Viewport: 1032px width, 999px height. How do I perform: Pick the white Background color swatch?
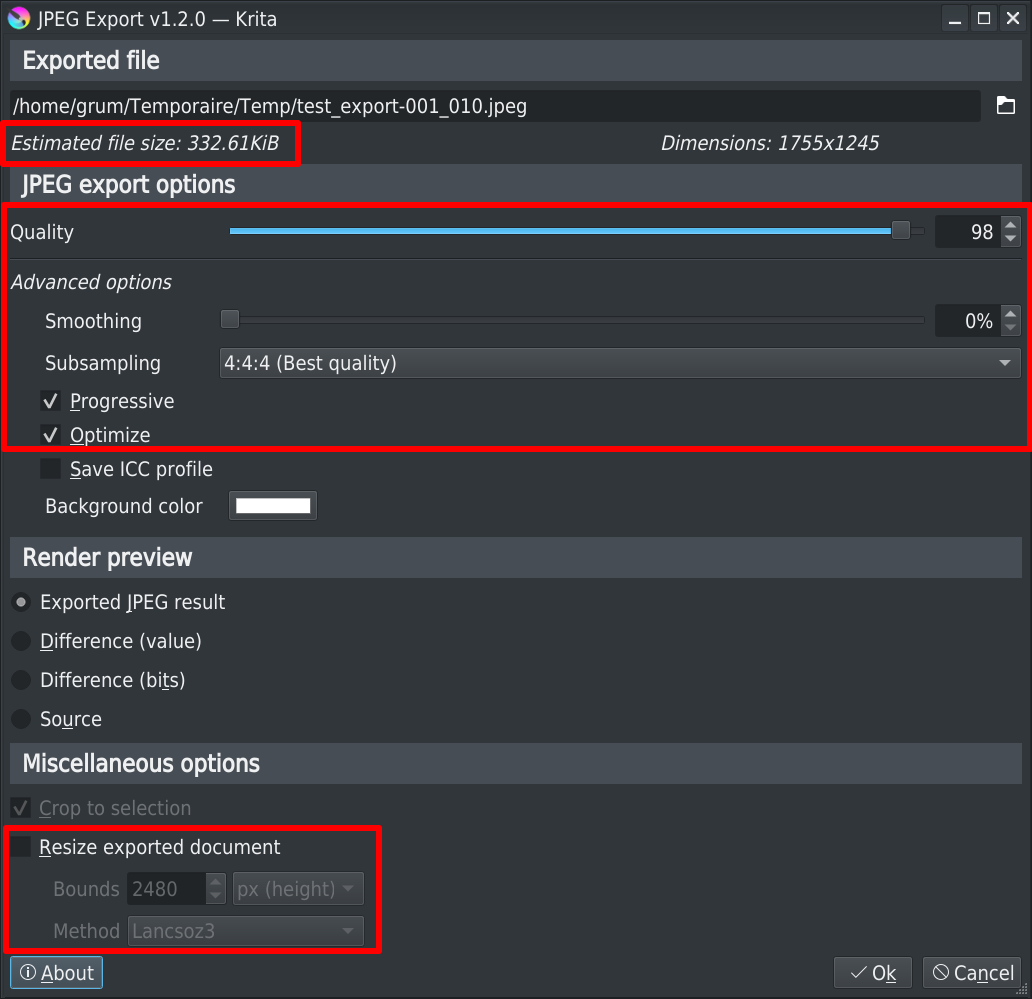coord(273,506)
